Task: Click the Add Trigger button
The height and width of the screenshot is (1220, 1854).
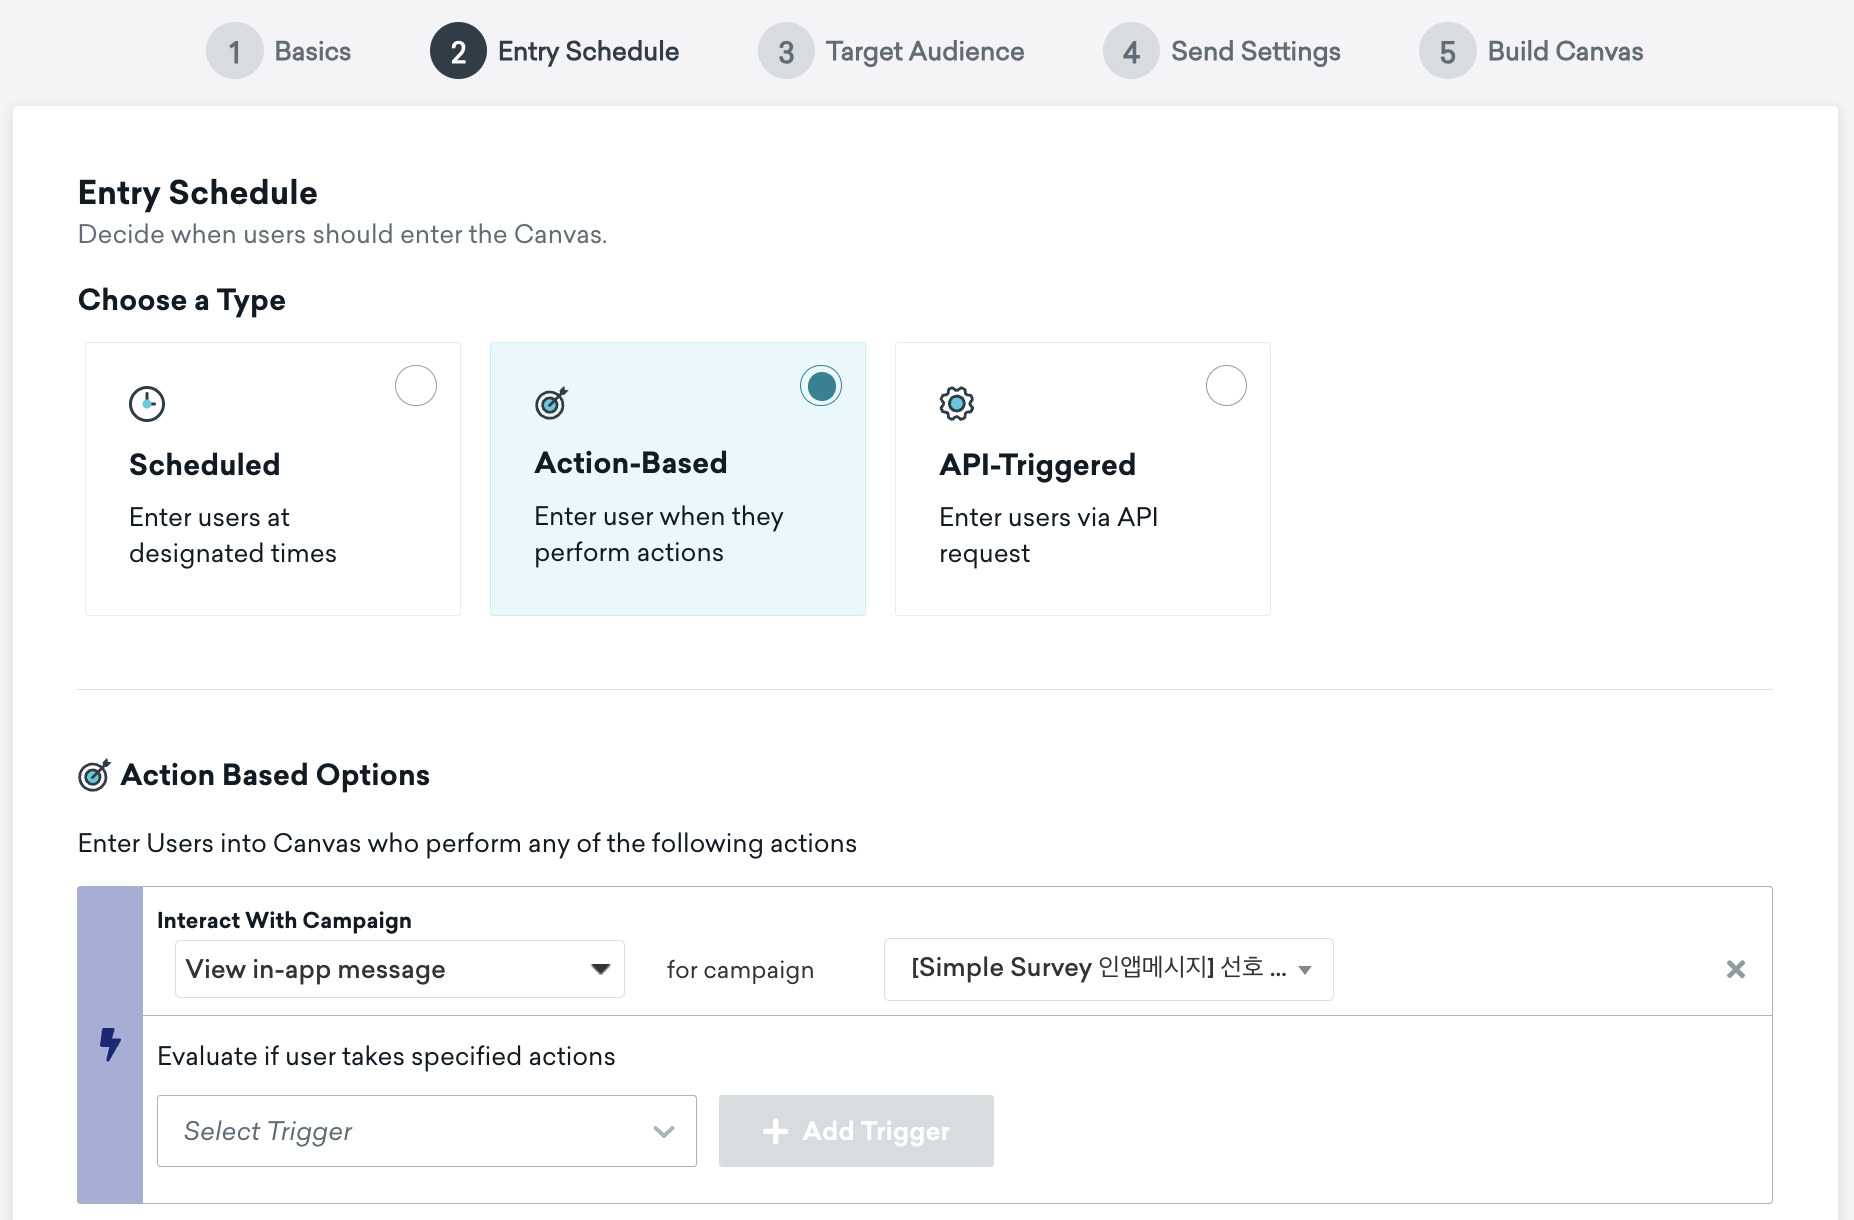Action: [x=856, y=1131]
